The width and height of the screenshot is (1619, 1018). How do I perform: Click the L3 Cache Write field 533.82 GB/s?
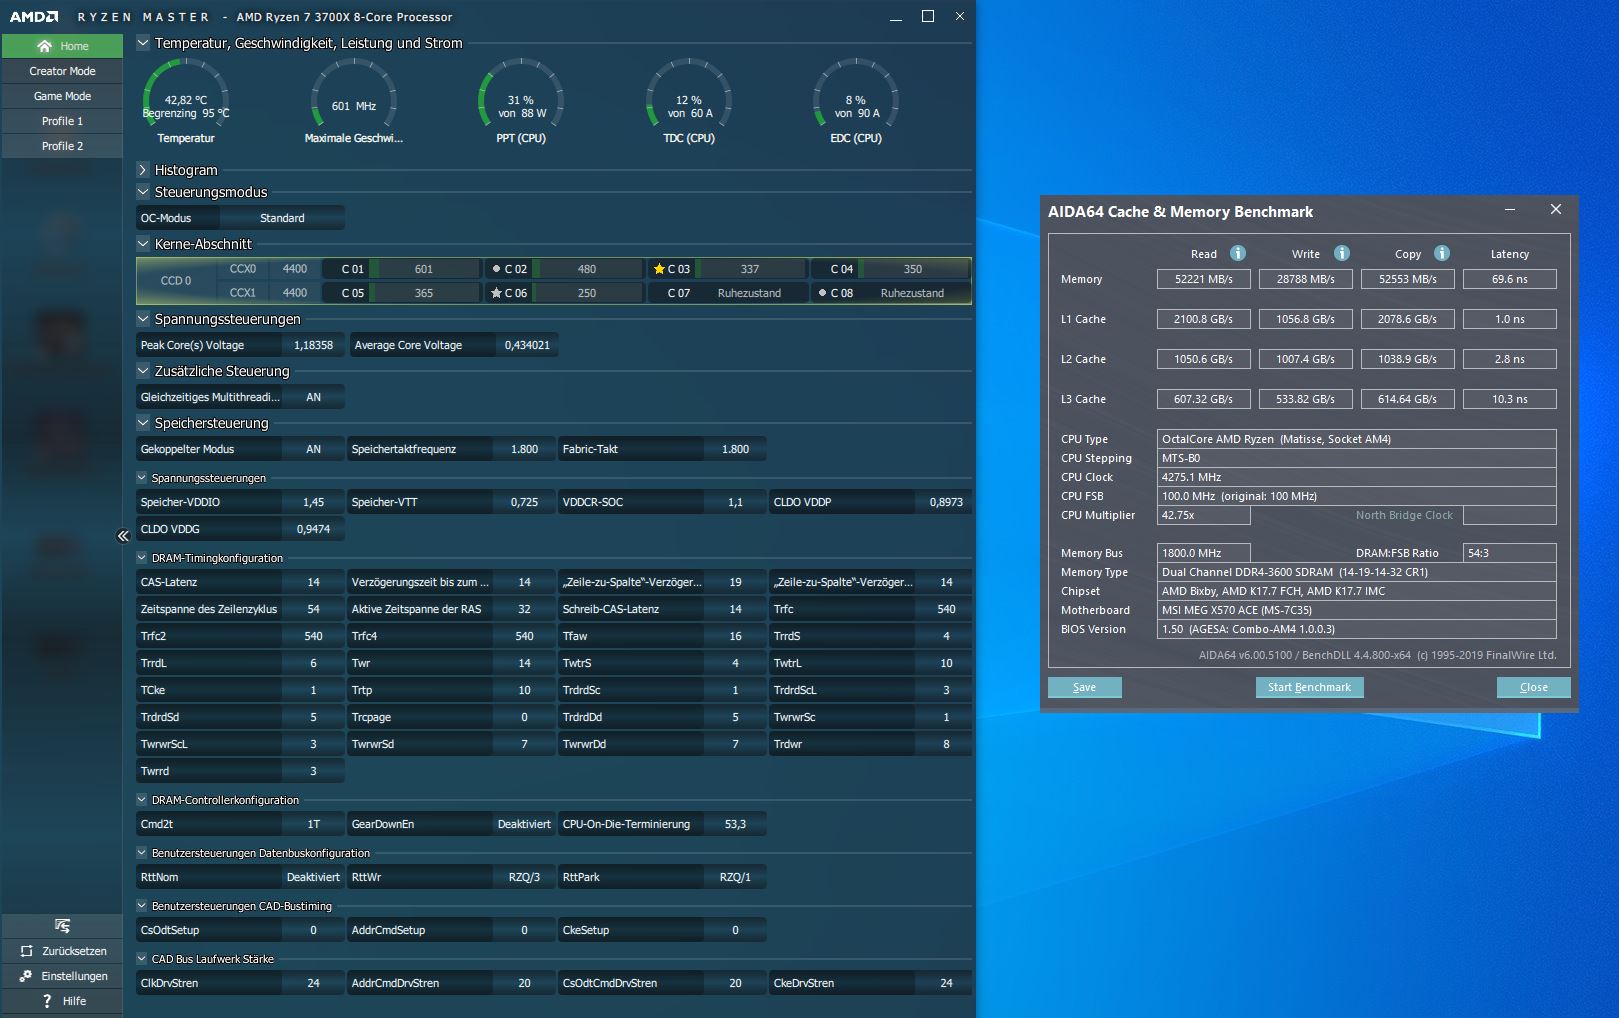1306,399
